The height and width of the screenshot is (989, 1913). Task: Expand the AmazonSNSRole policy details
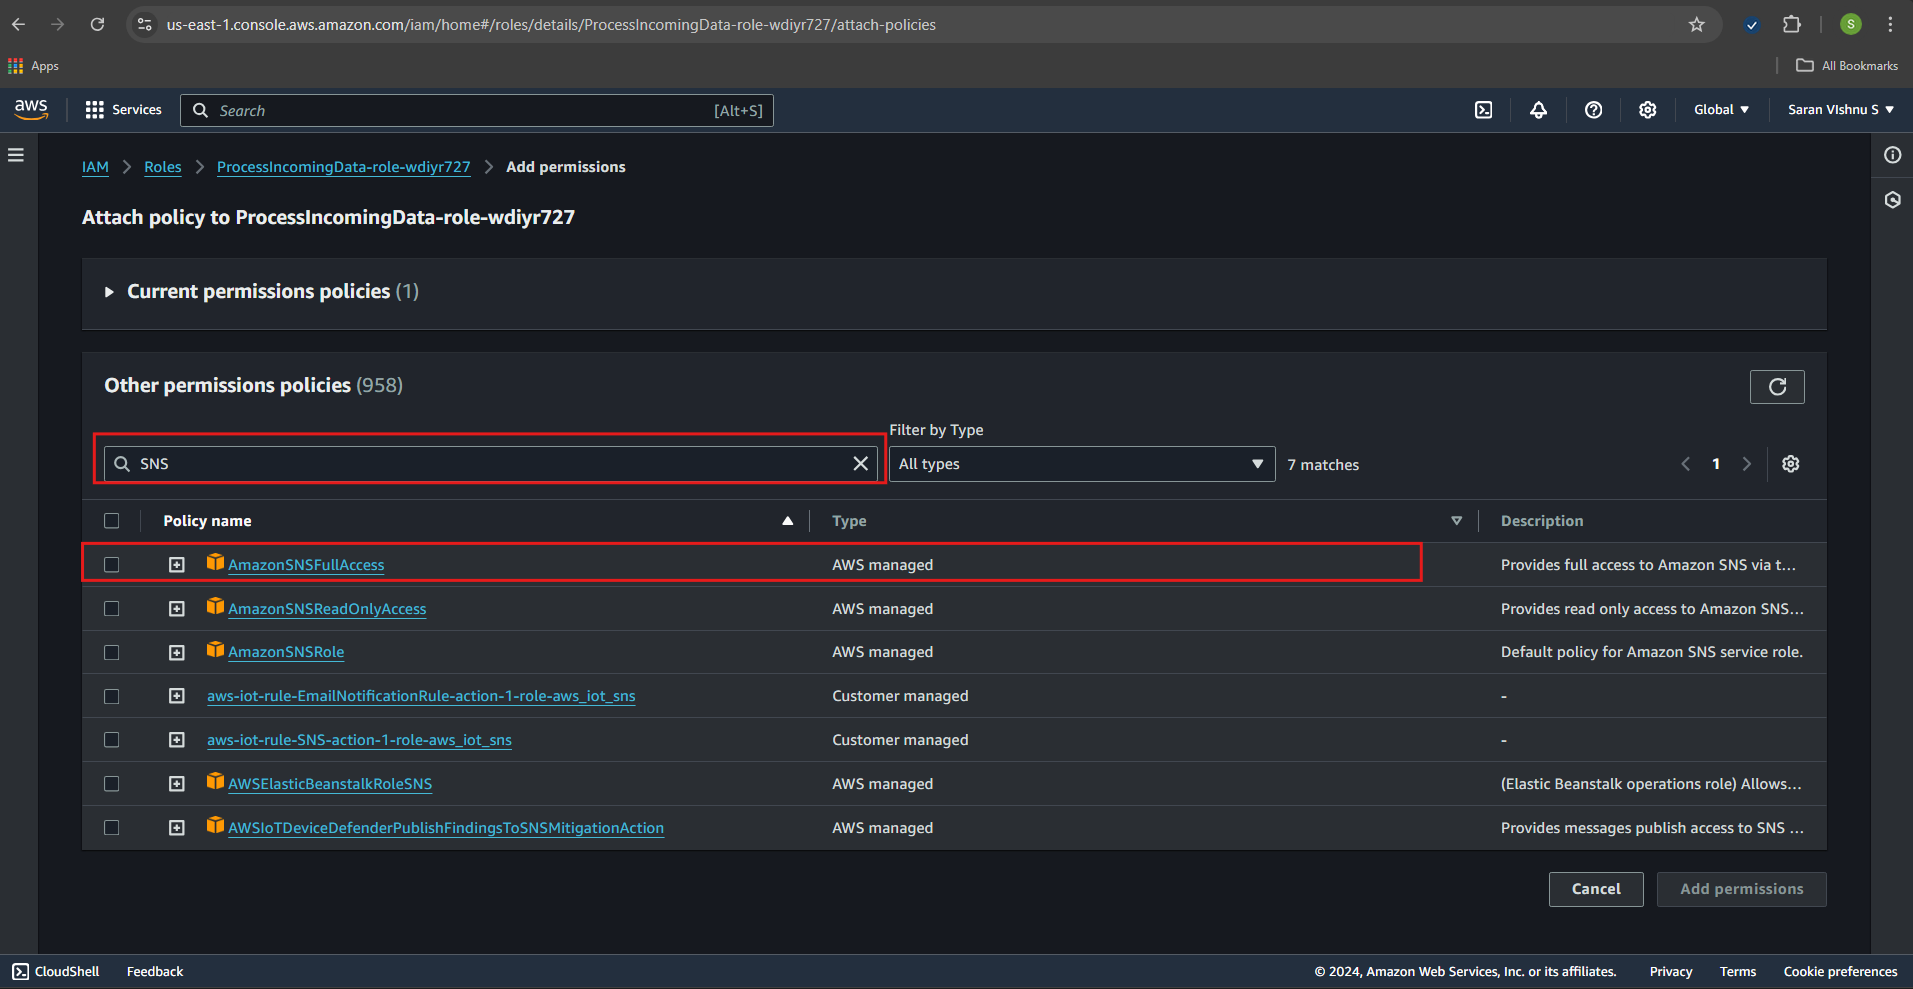coord(177,653)
